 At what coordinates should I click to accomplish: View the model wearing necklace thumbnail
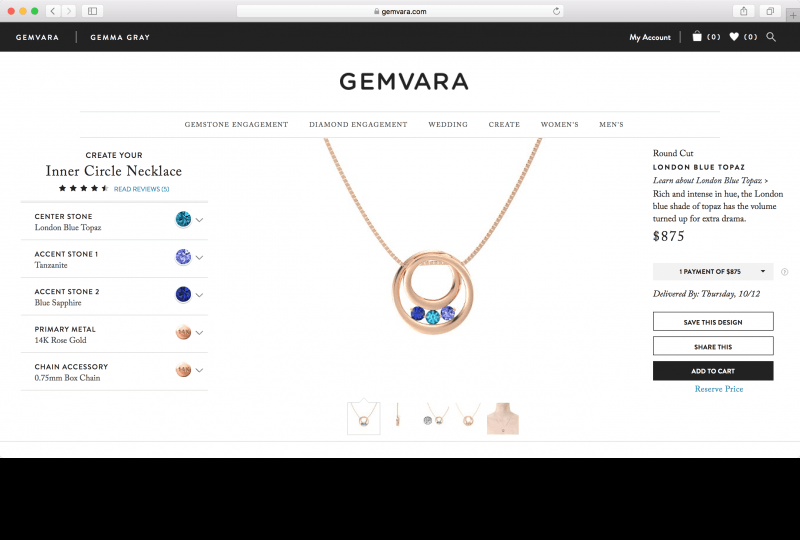click(503, 419)
